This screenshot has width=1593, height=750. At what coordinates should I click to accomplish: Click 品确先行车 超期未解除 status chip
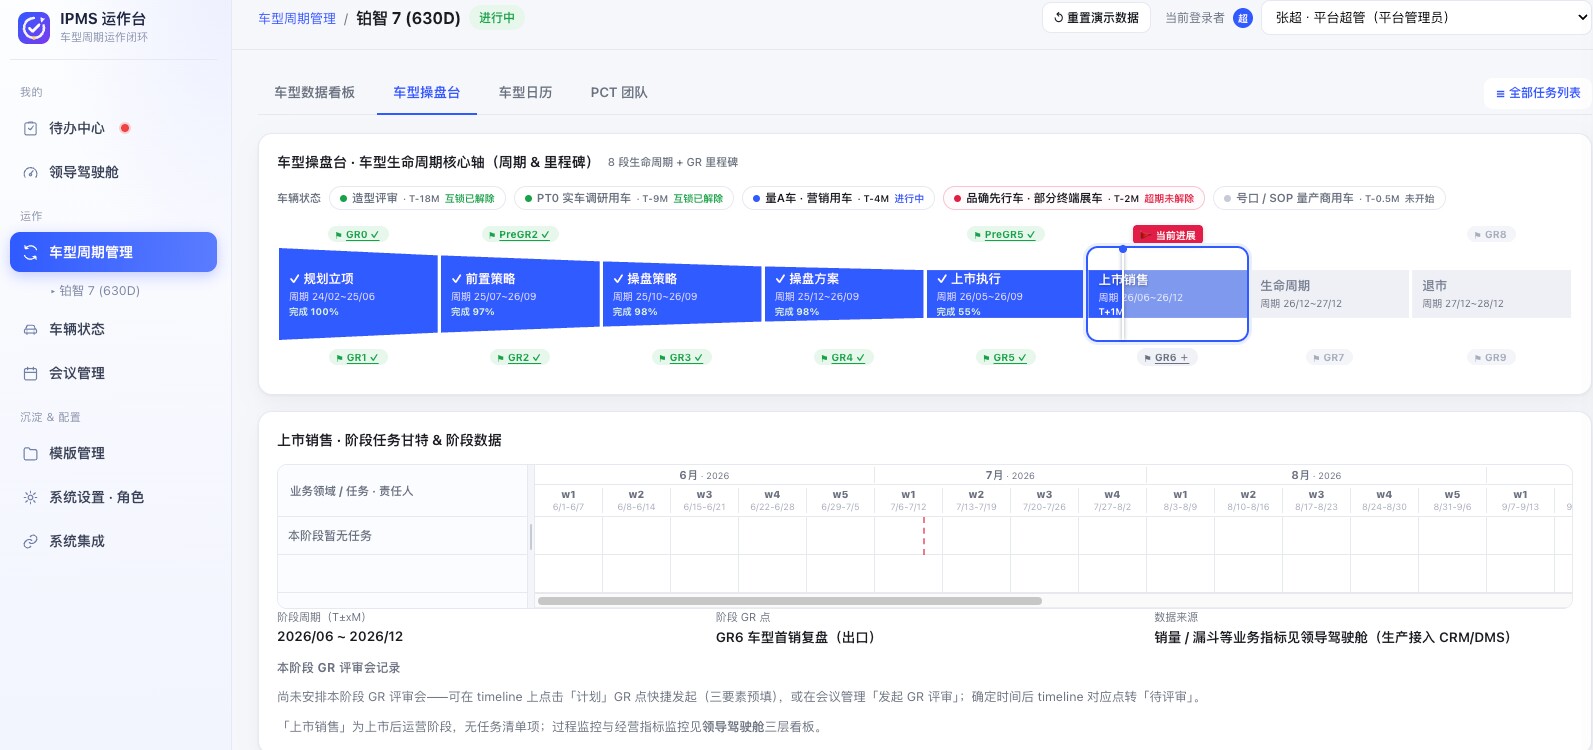pos(1074,199)
